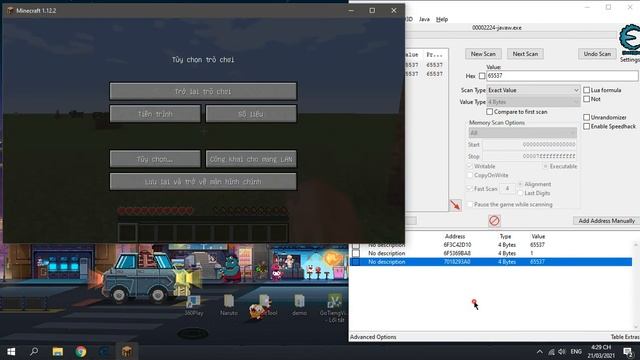Open Advanced Options panel

(373, 337)
